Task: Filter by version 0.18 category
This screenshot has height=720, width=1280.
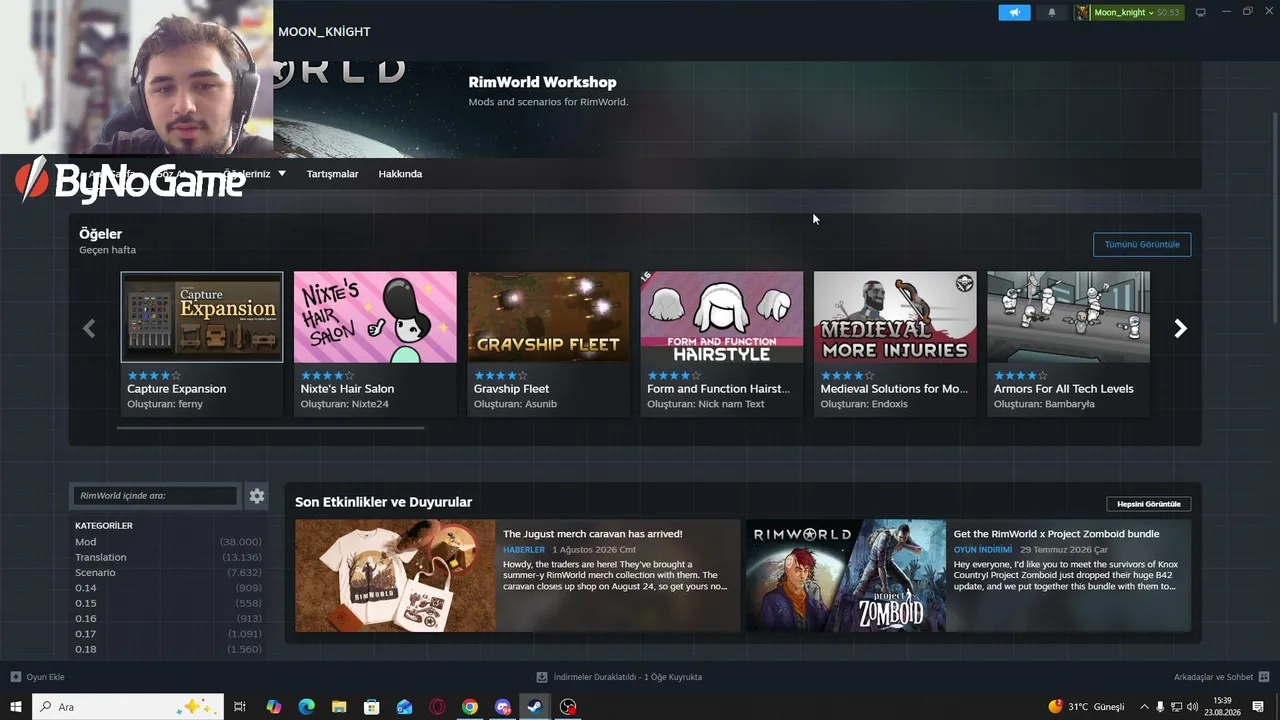Action: [86, 650]
